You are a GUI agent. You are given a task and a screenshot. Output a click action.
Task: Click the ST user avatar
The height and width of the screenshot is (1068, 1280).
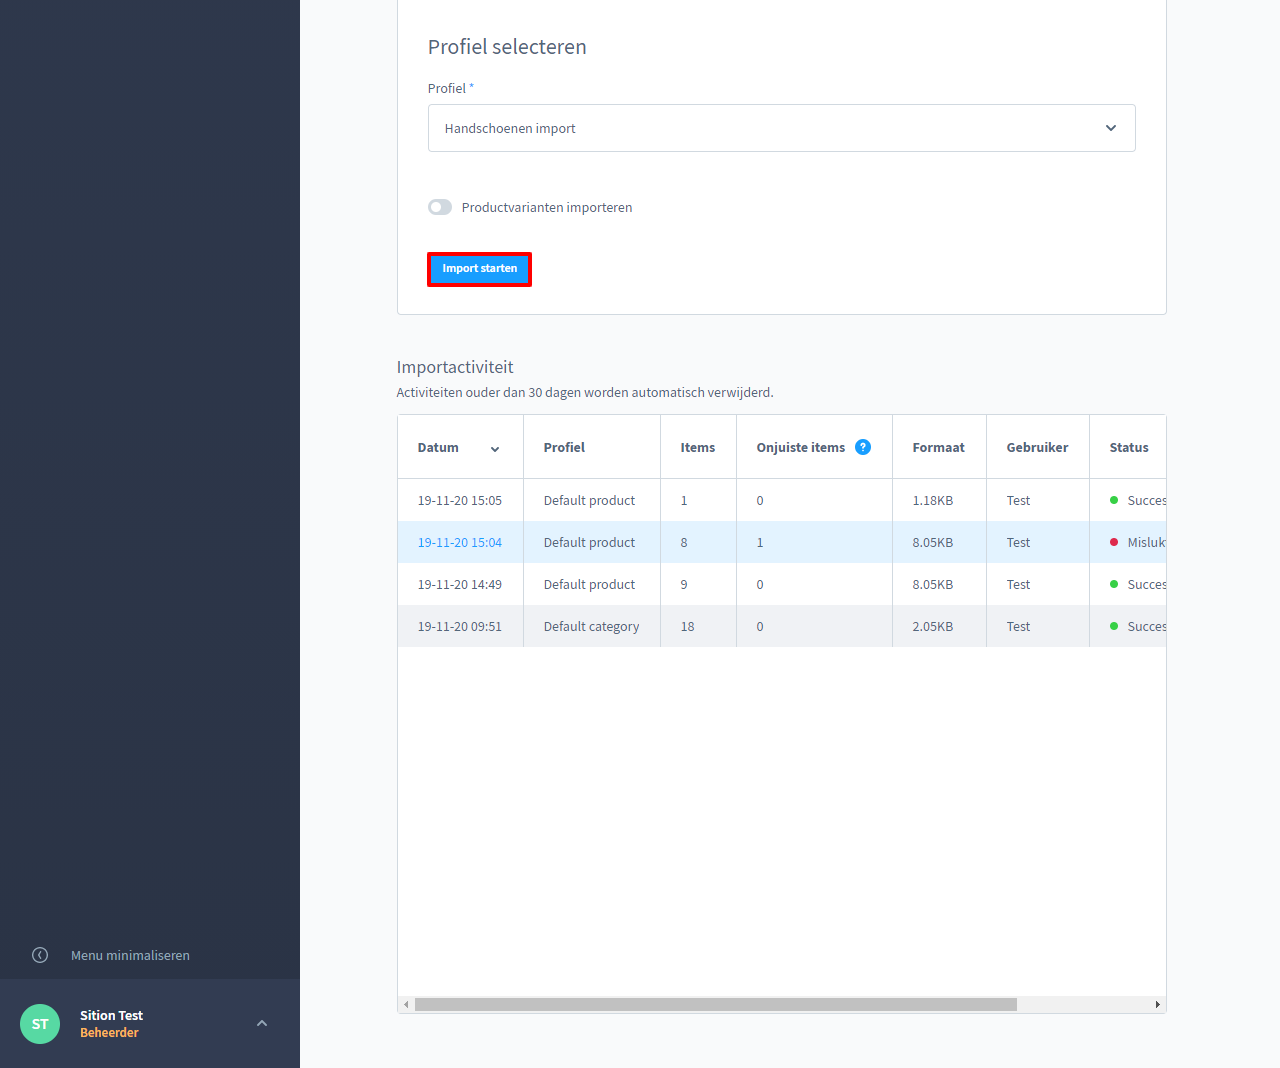click(x=40, y=1023)
